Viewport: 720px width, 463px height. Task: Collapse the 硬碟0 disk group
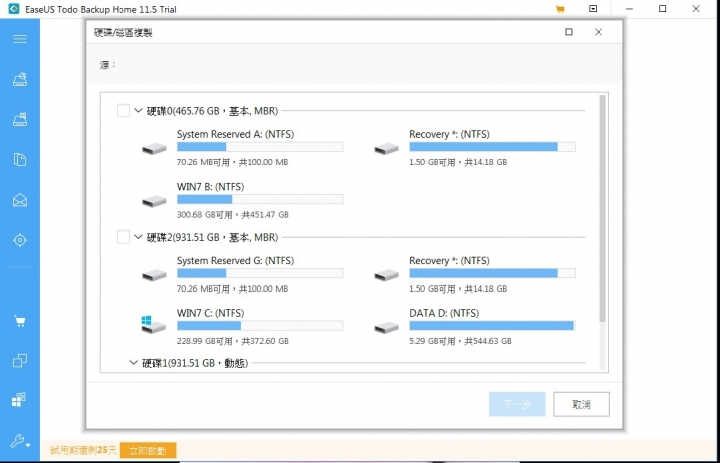(x=138, y=110)
